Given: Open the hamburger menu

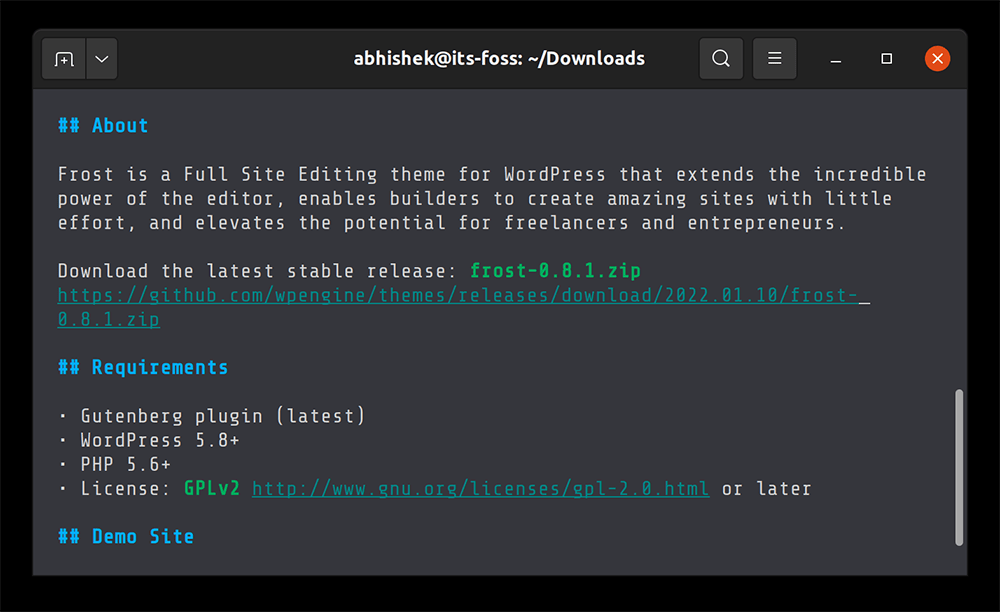Looking at the screenshot, I should pyautogui.click(x=774, y=58).
